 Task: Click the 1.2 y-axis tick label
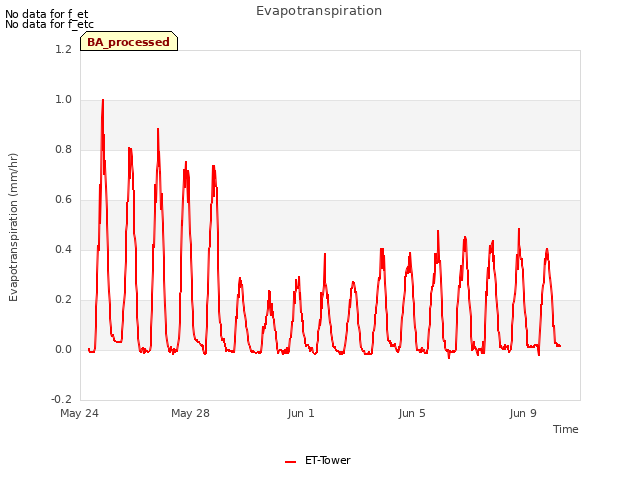point(63,49)
